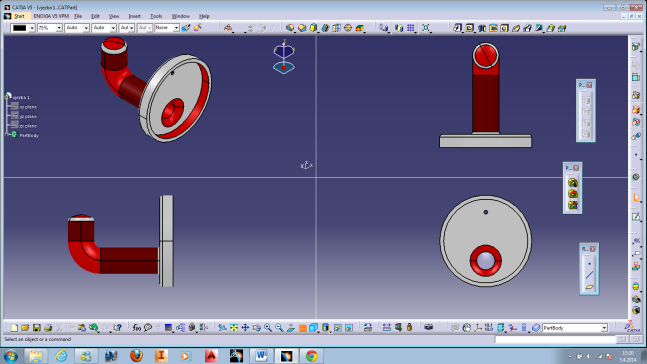Select the Point tool in floating toolbar

pos(589,264)
